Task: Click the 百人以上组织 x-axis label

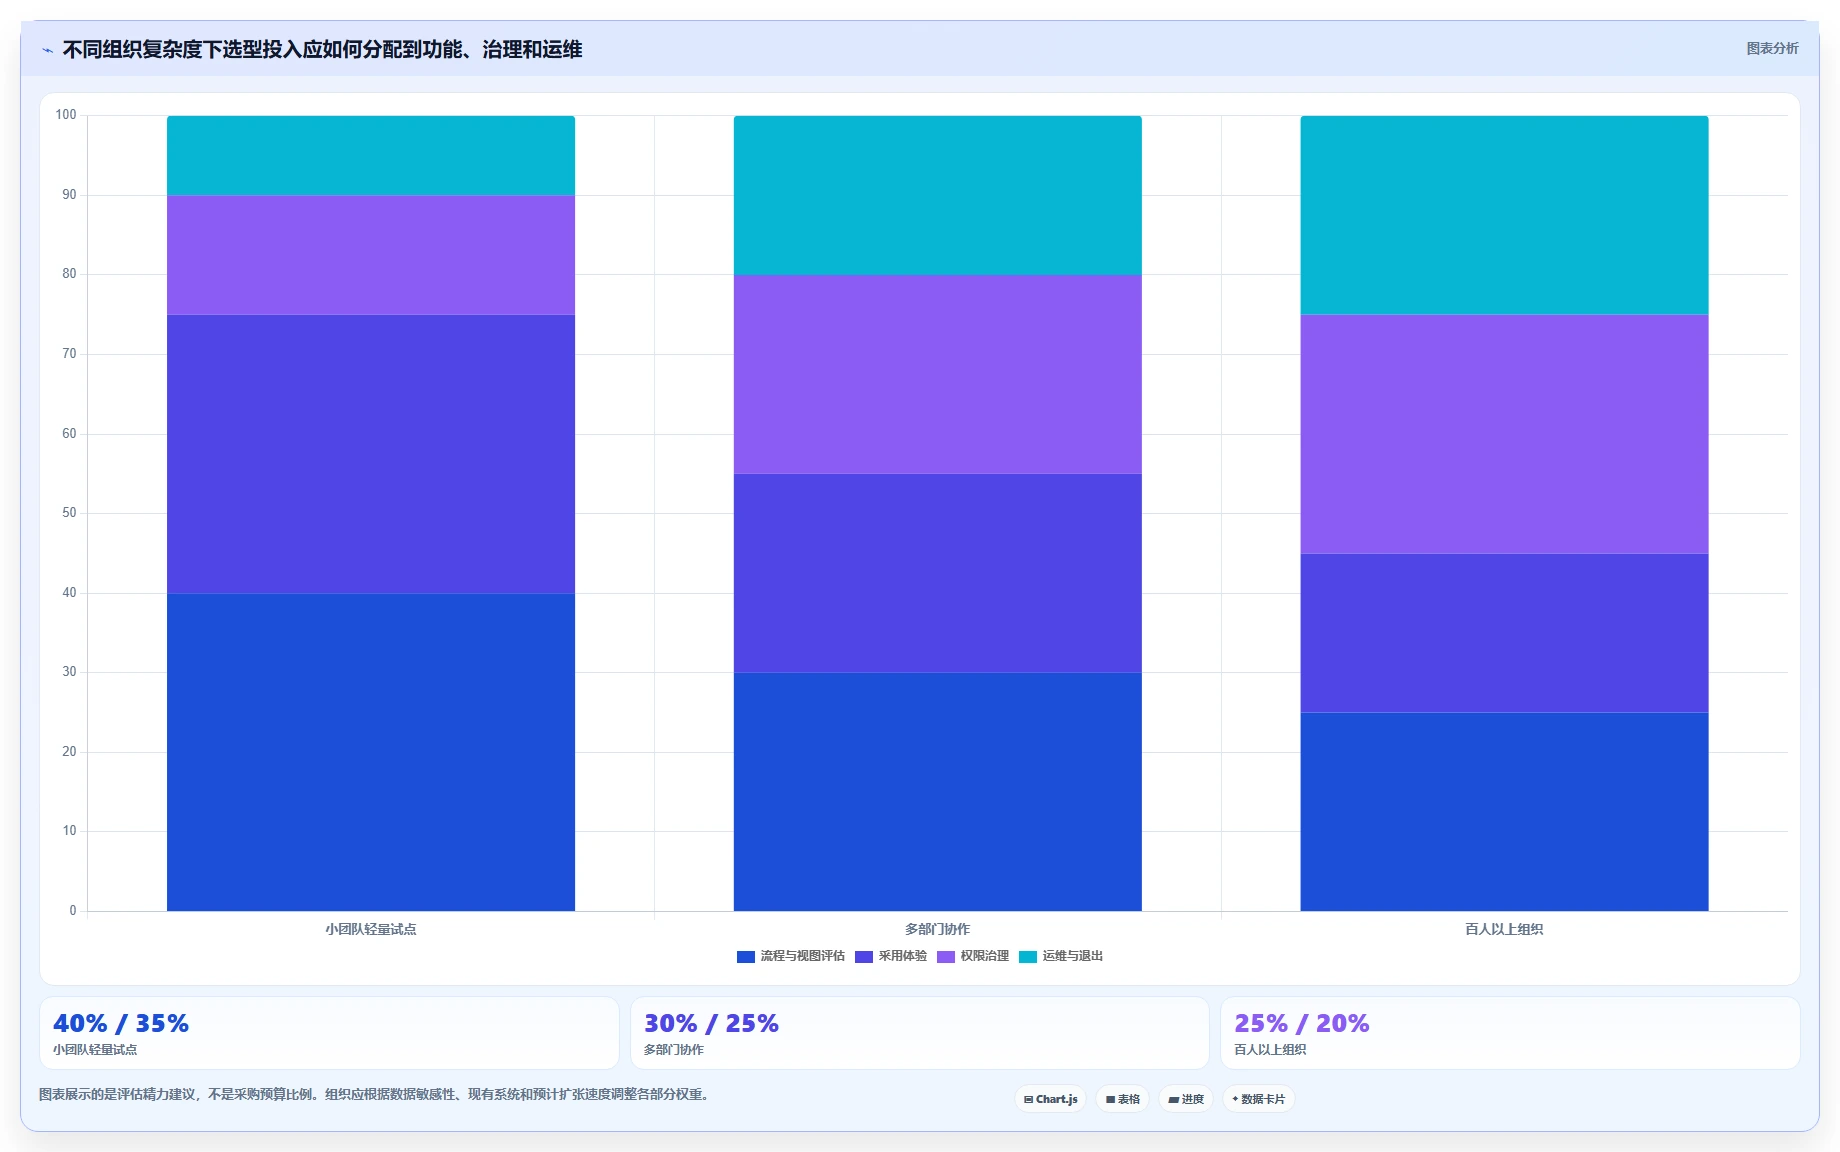Action: tap(1504, 929)
